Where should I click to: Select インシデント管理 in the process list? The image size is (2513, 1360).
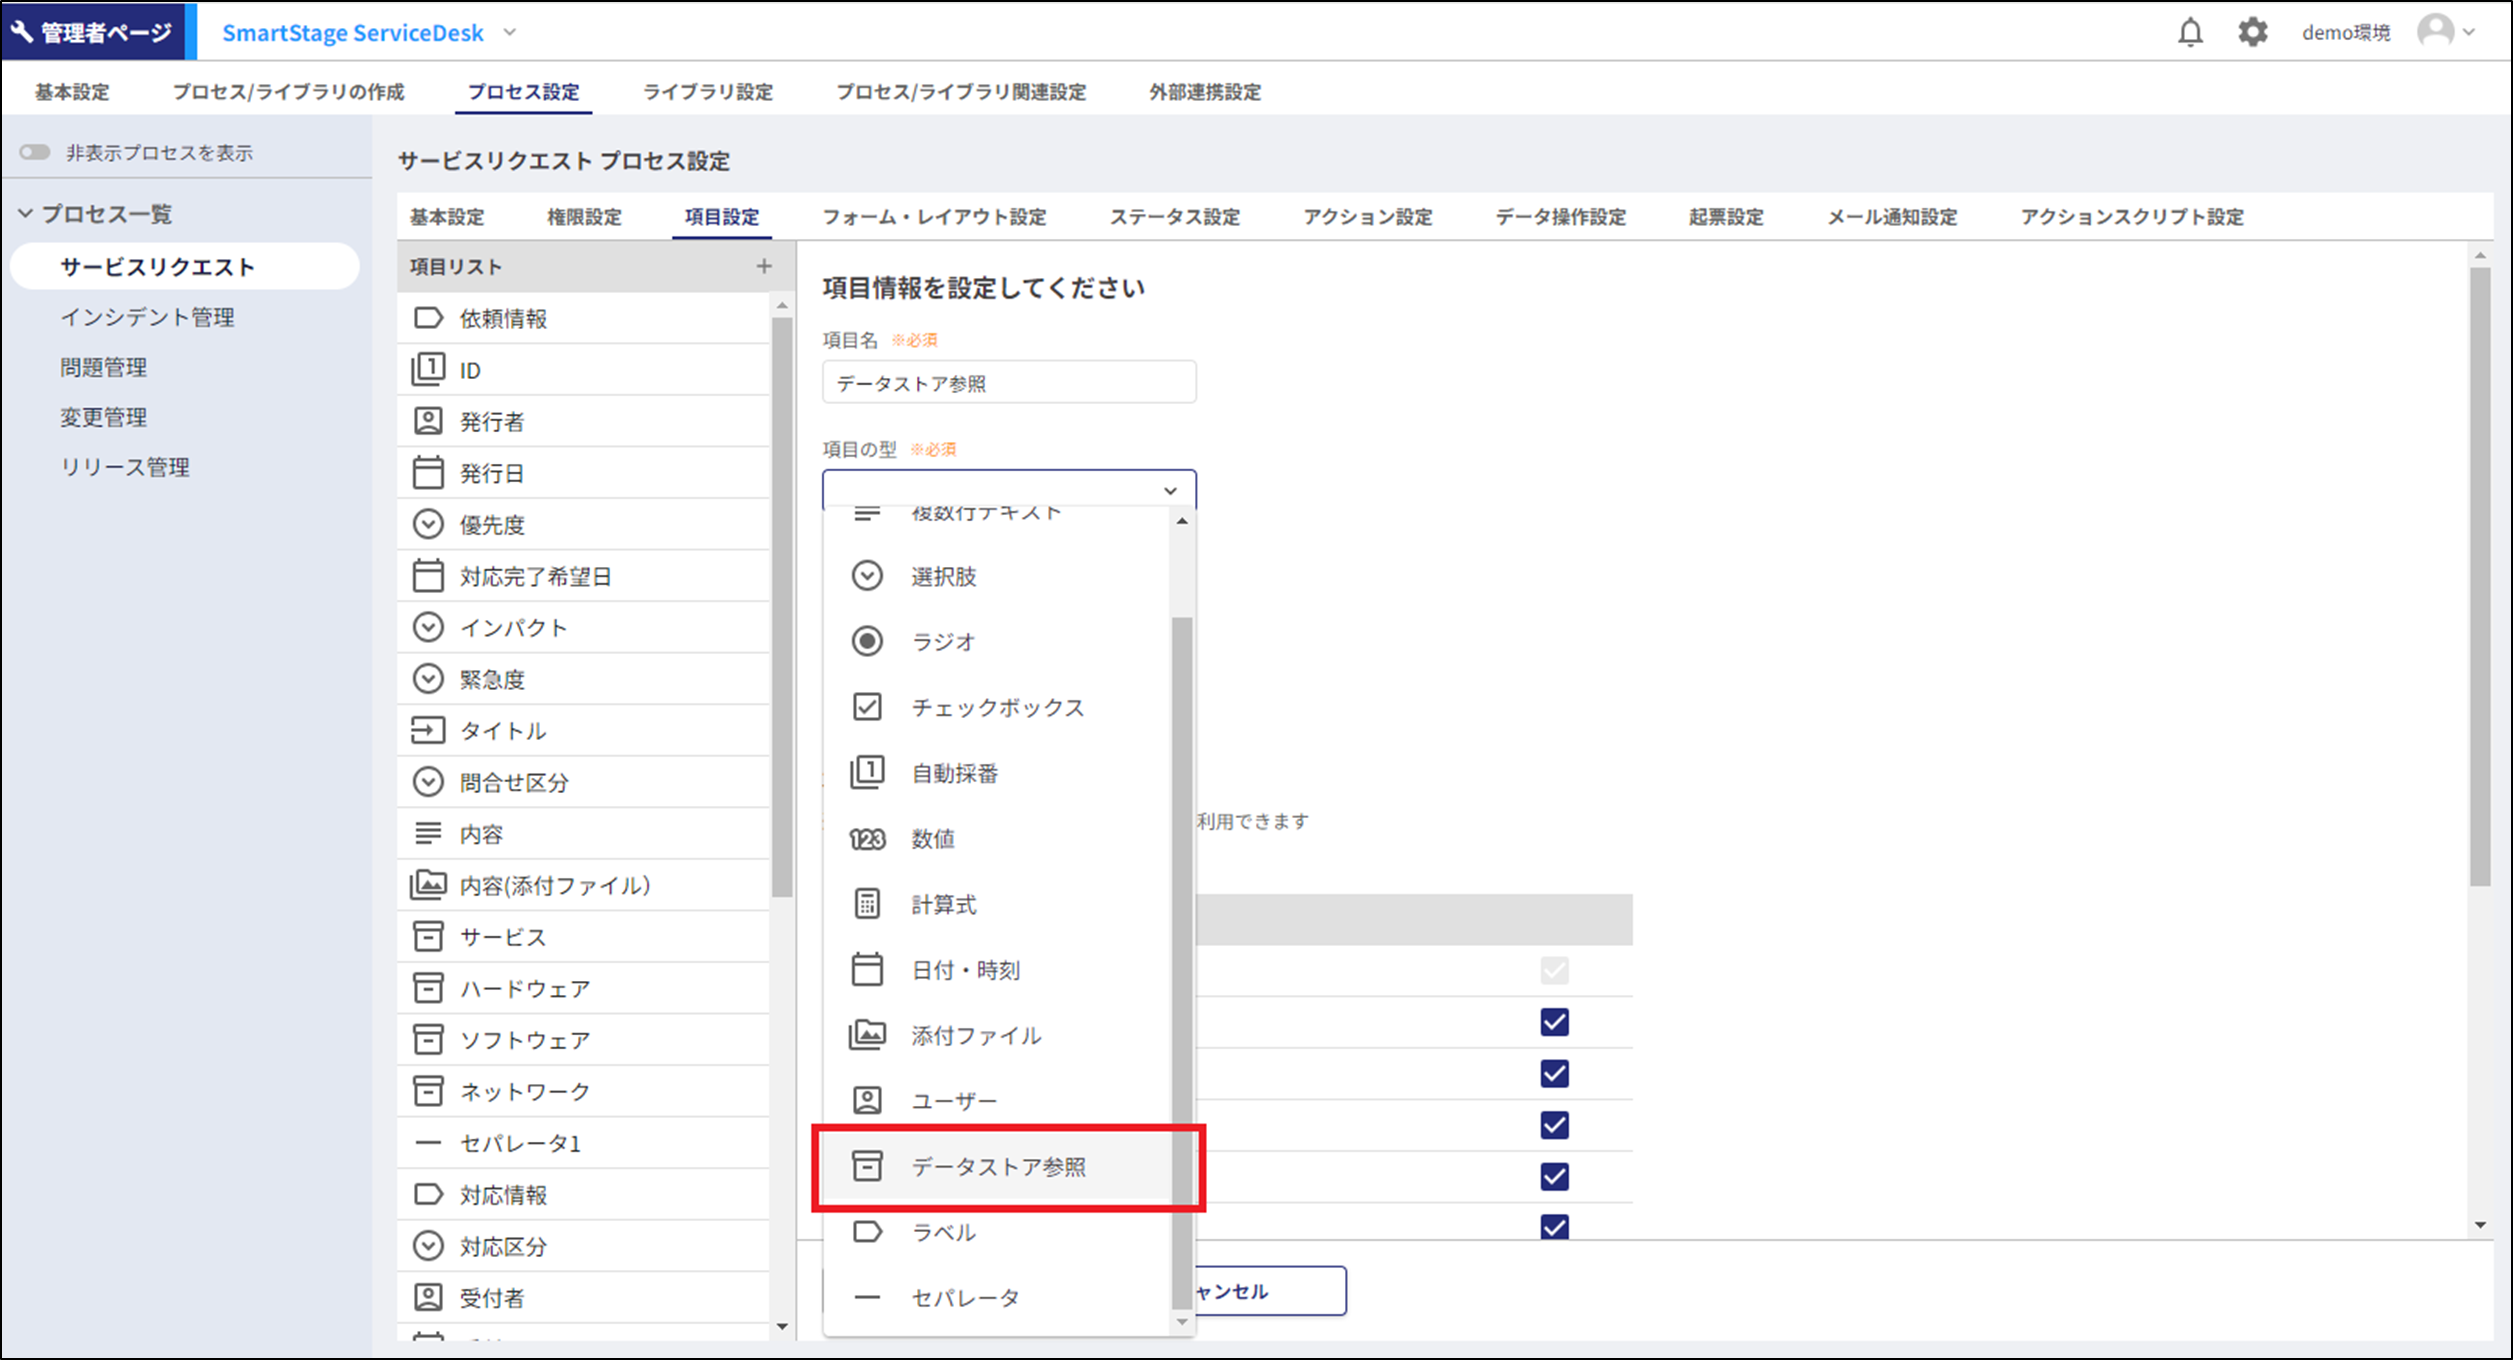click(147, 317)
